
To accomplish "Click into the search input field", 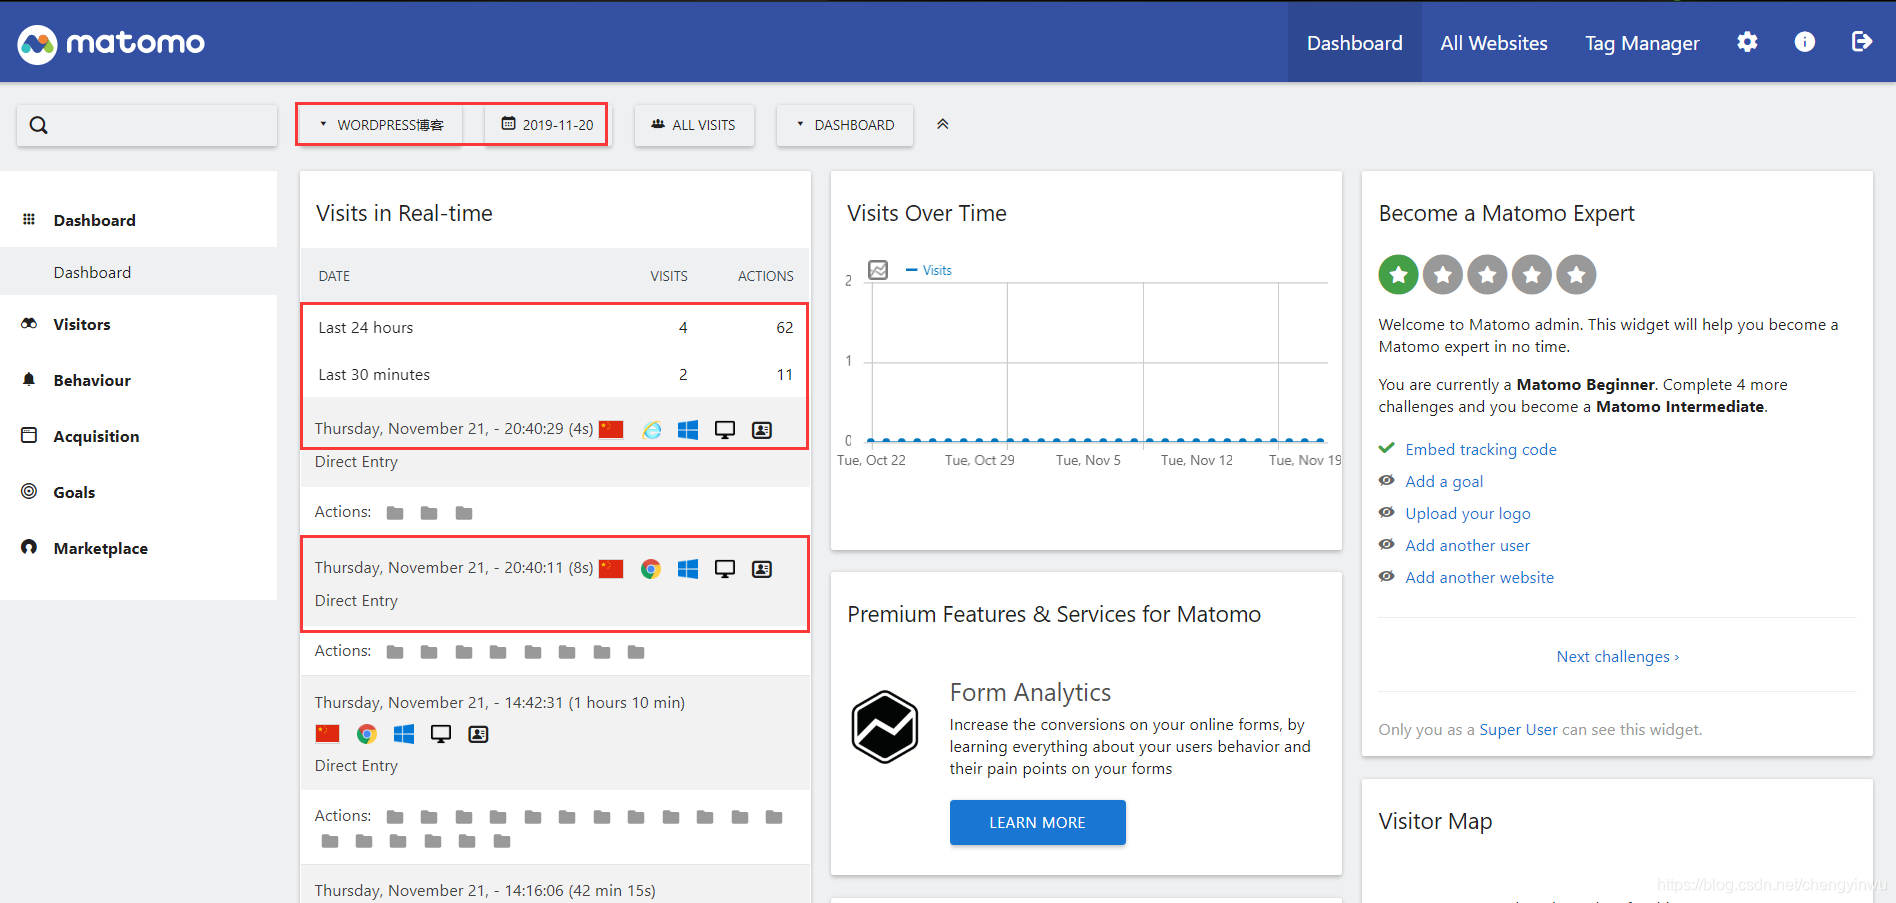I will [147, 125].
